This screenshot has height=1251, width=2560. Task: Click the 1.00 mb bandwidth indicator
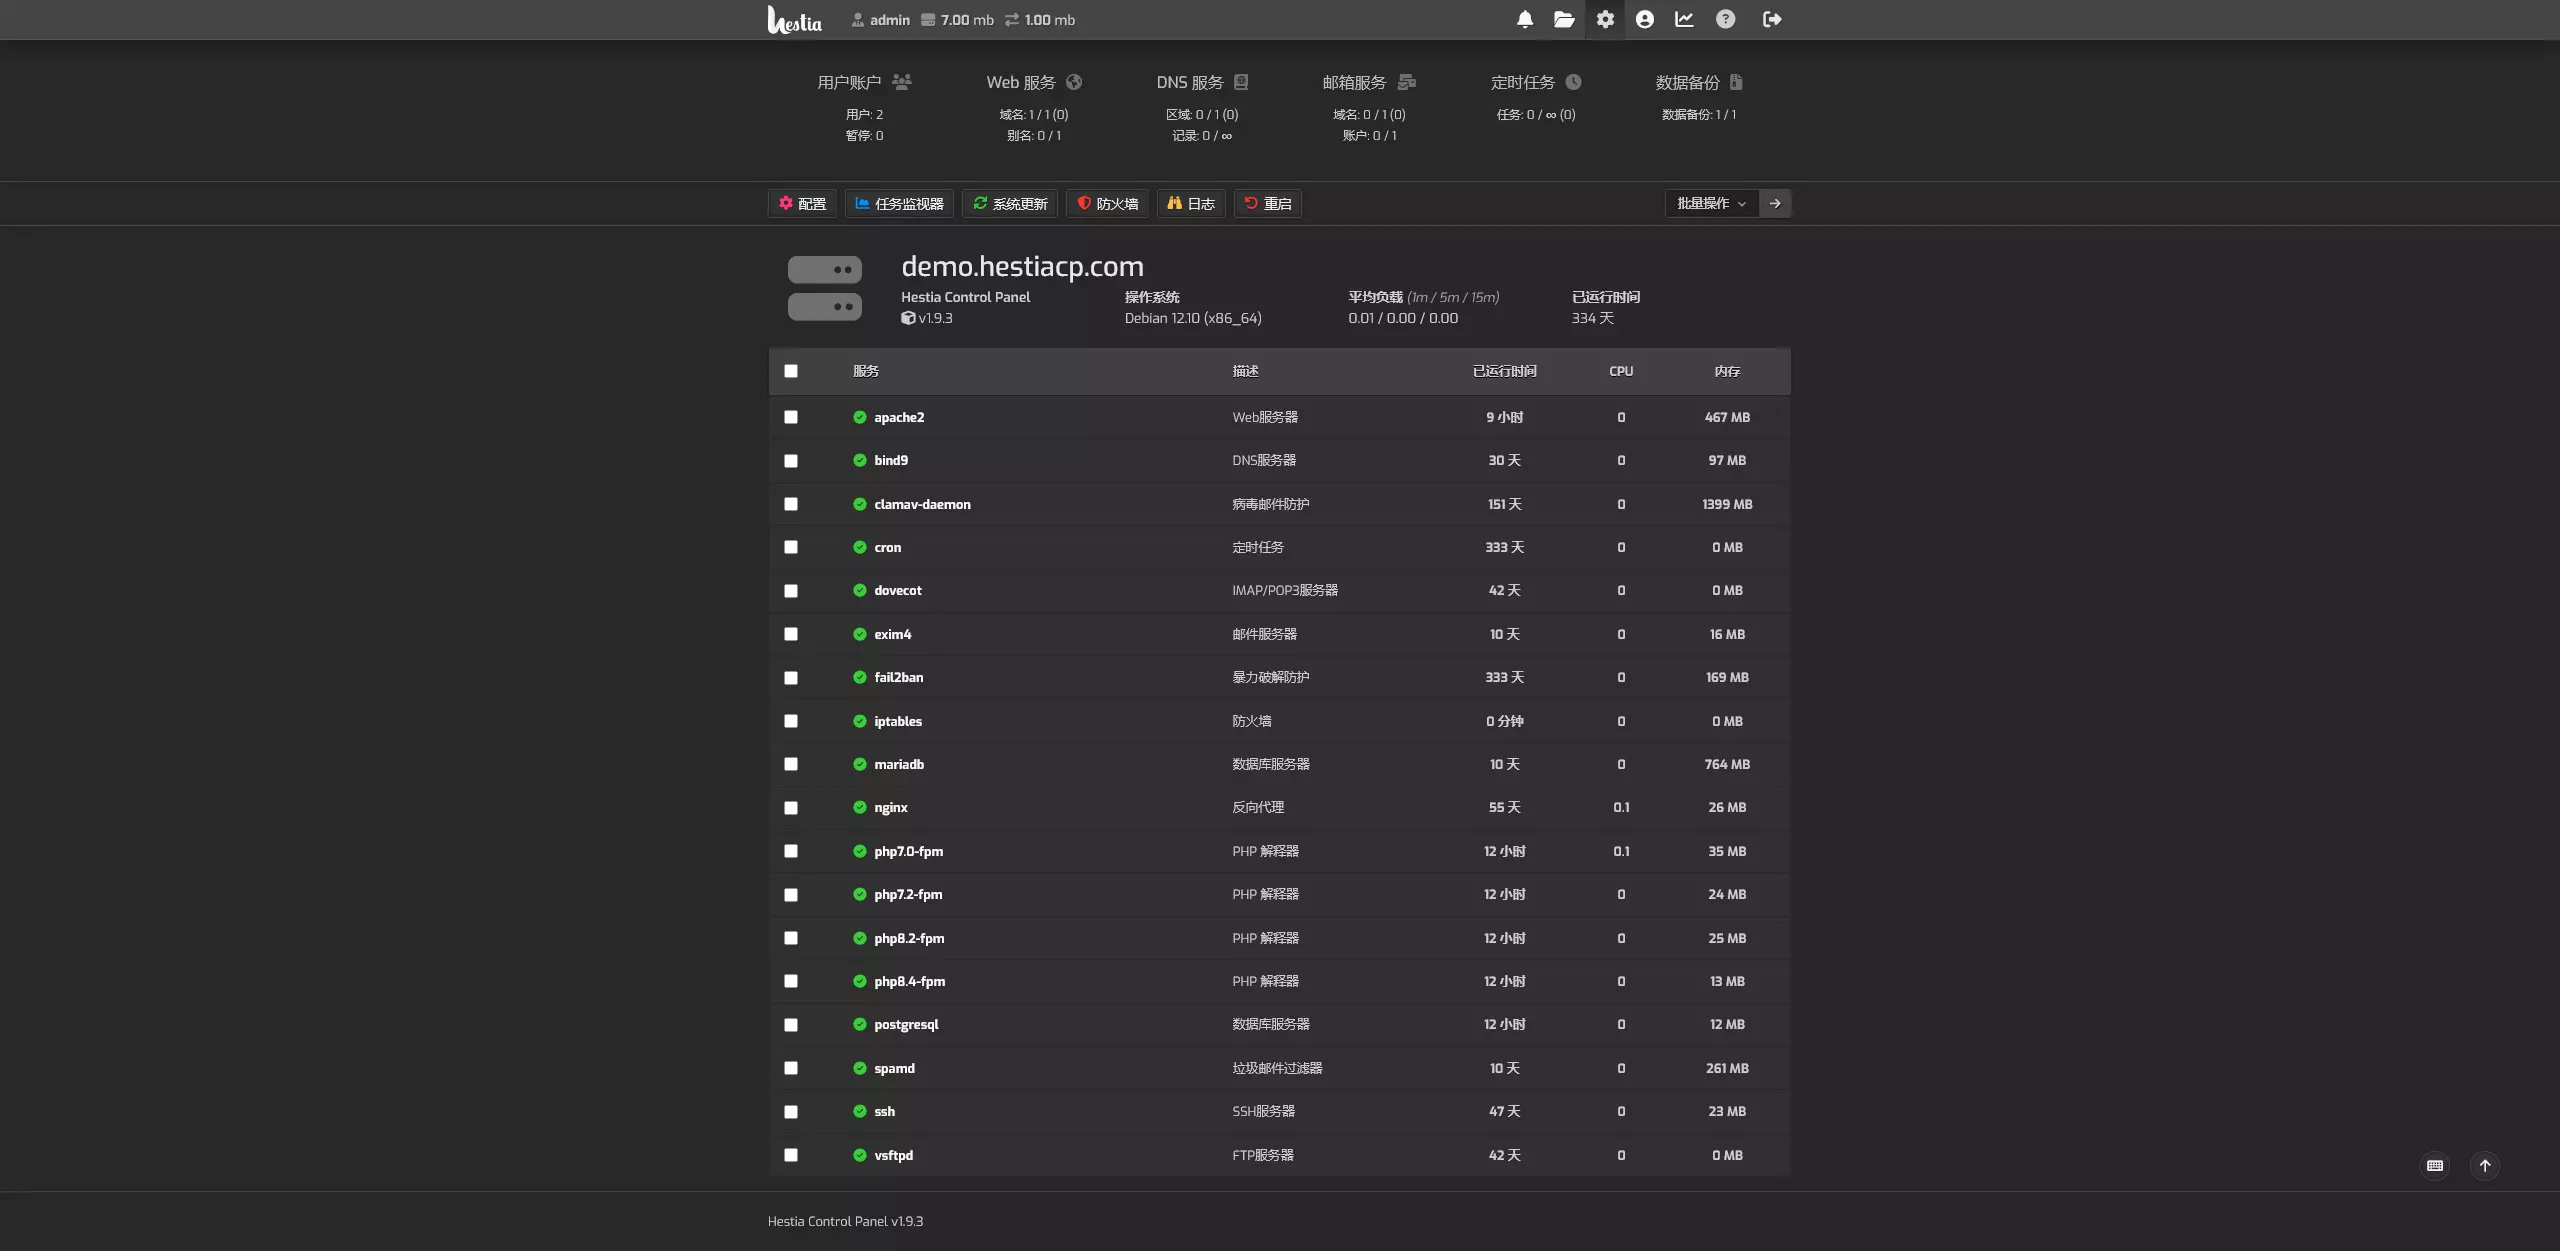click(x=1040, y=20)
